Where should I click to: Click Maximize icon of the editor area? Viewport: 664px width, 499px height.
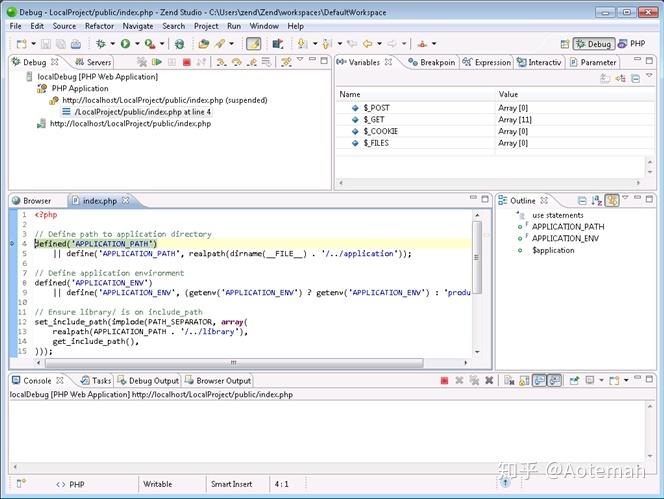click(x=485, y=199)
